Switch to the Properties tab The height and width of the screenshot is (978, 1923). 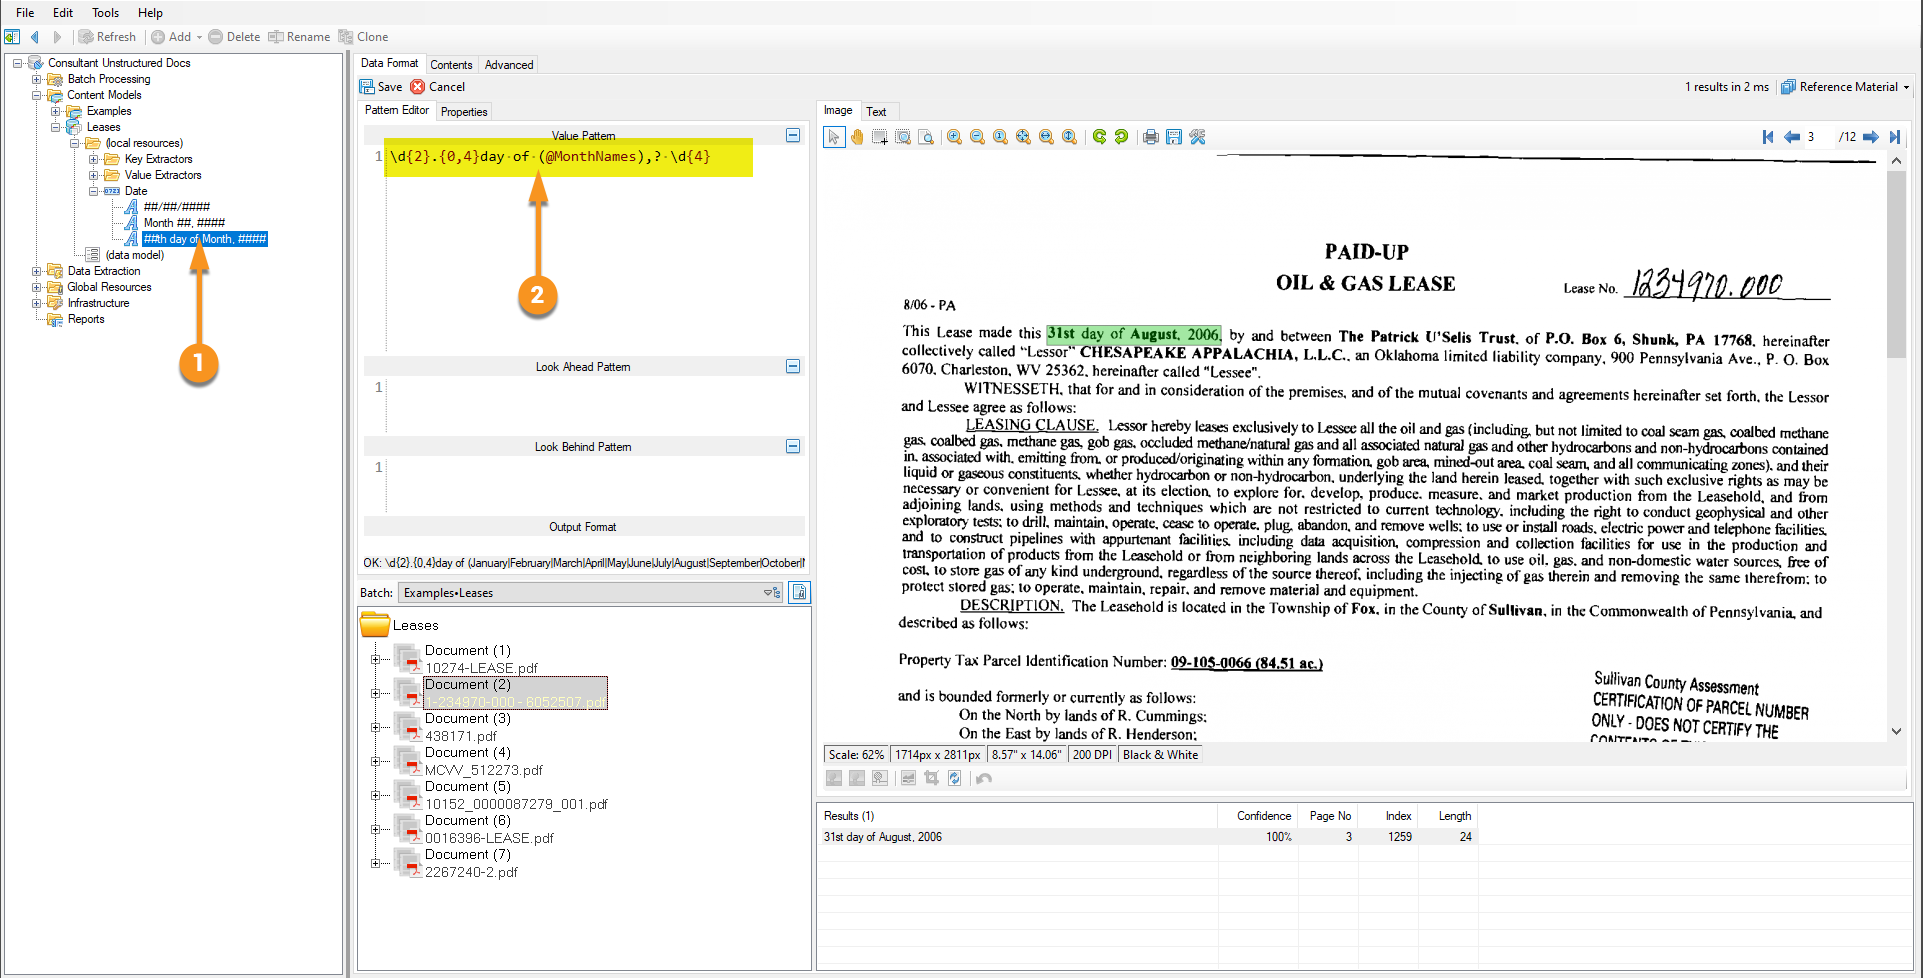pyautogui.click(x=464, y=112)
